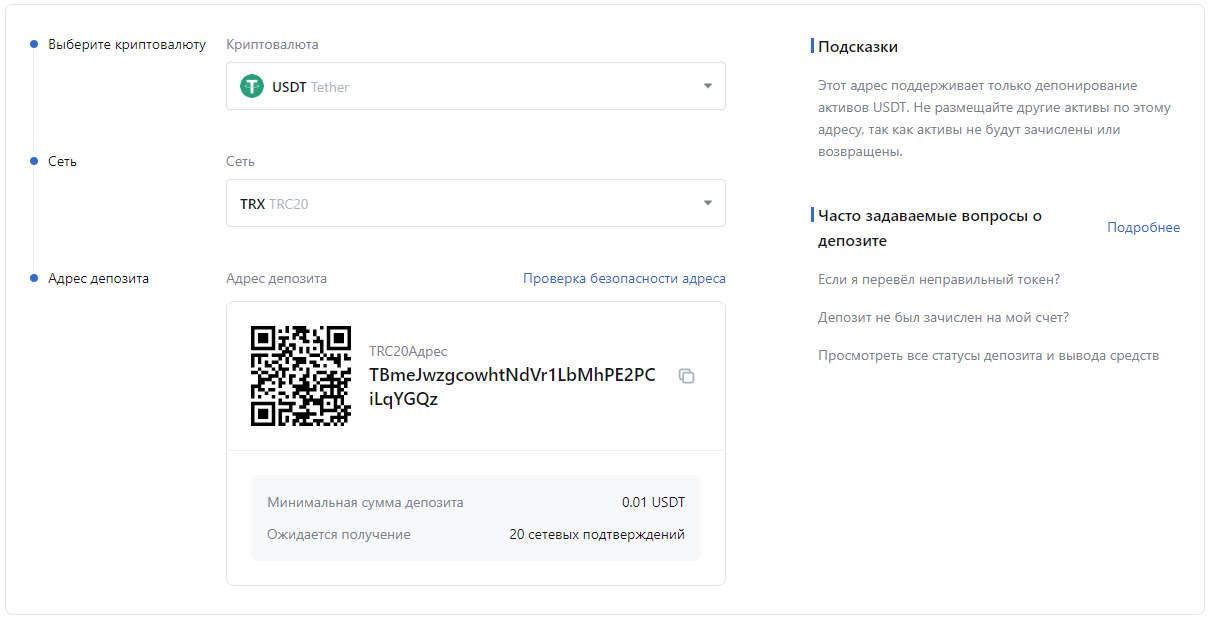
Task: Click the 'Адрес депозита' step bullet
Action: pyautogui.click(x=34, y=279)
